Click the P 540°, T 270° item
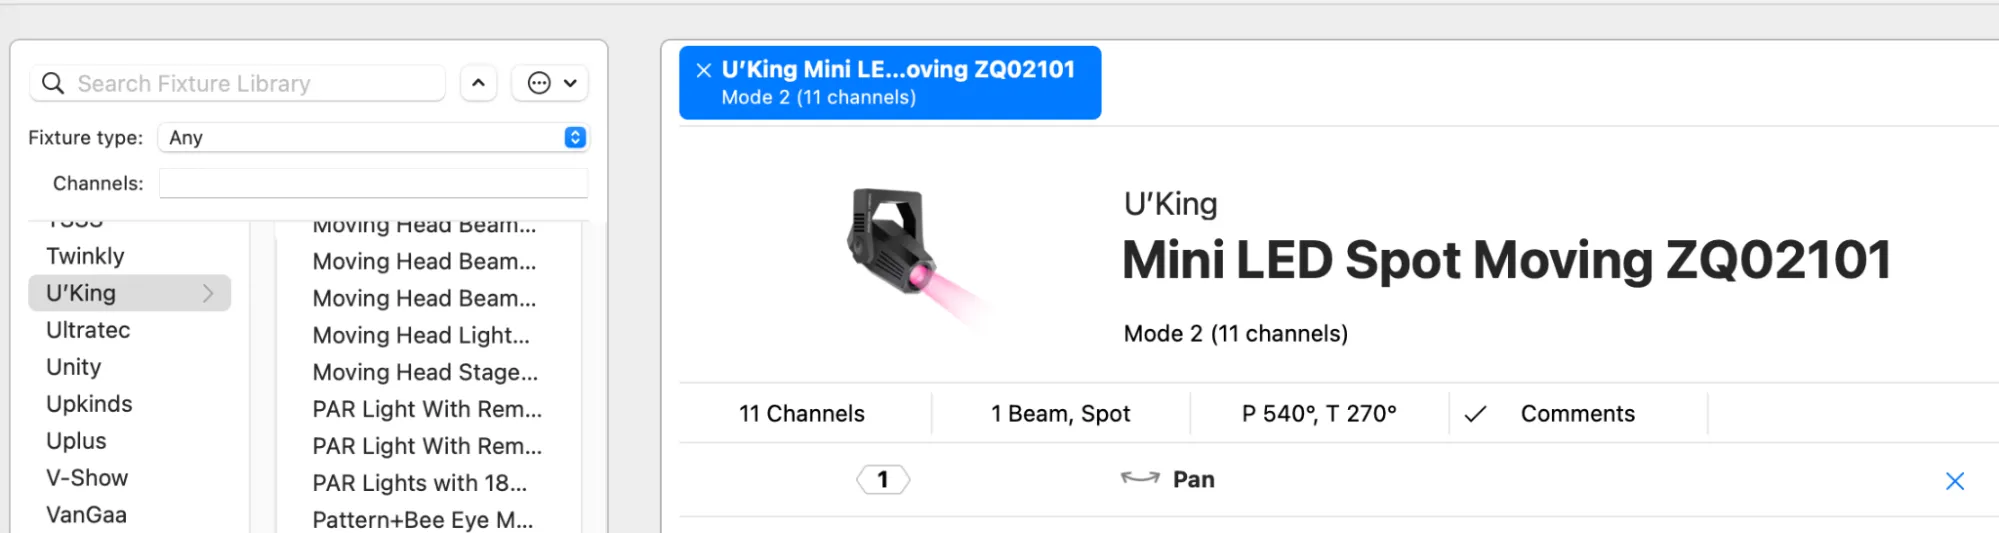The height and width of the screenshot is (533, 1999). pos(1319,414)
